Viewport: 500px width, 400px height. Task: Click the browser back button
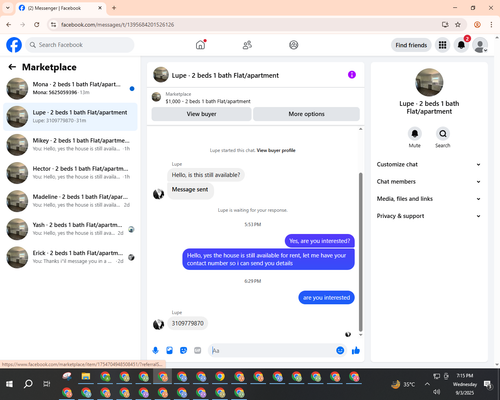(x=9, y=25)
